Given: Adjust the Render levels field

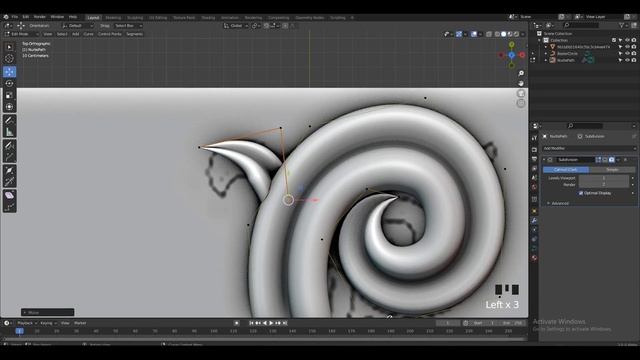Looking at the screenshot, I should (604, 184).
